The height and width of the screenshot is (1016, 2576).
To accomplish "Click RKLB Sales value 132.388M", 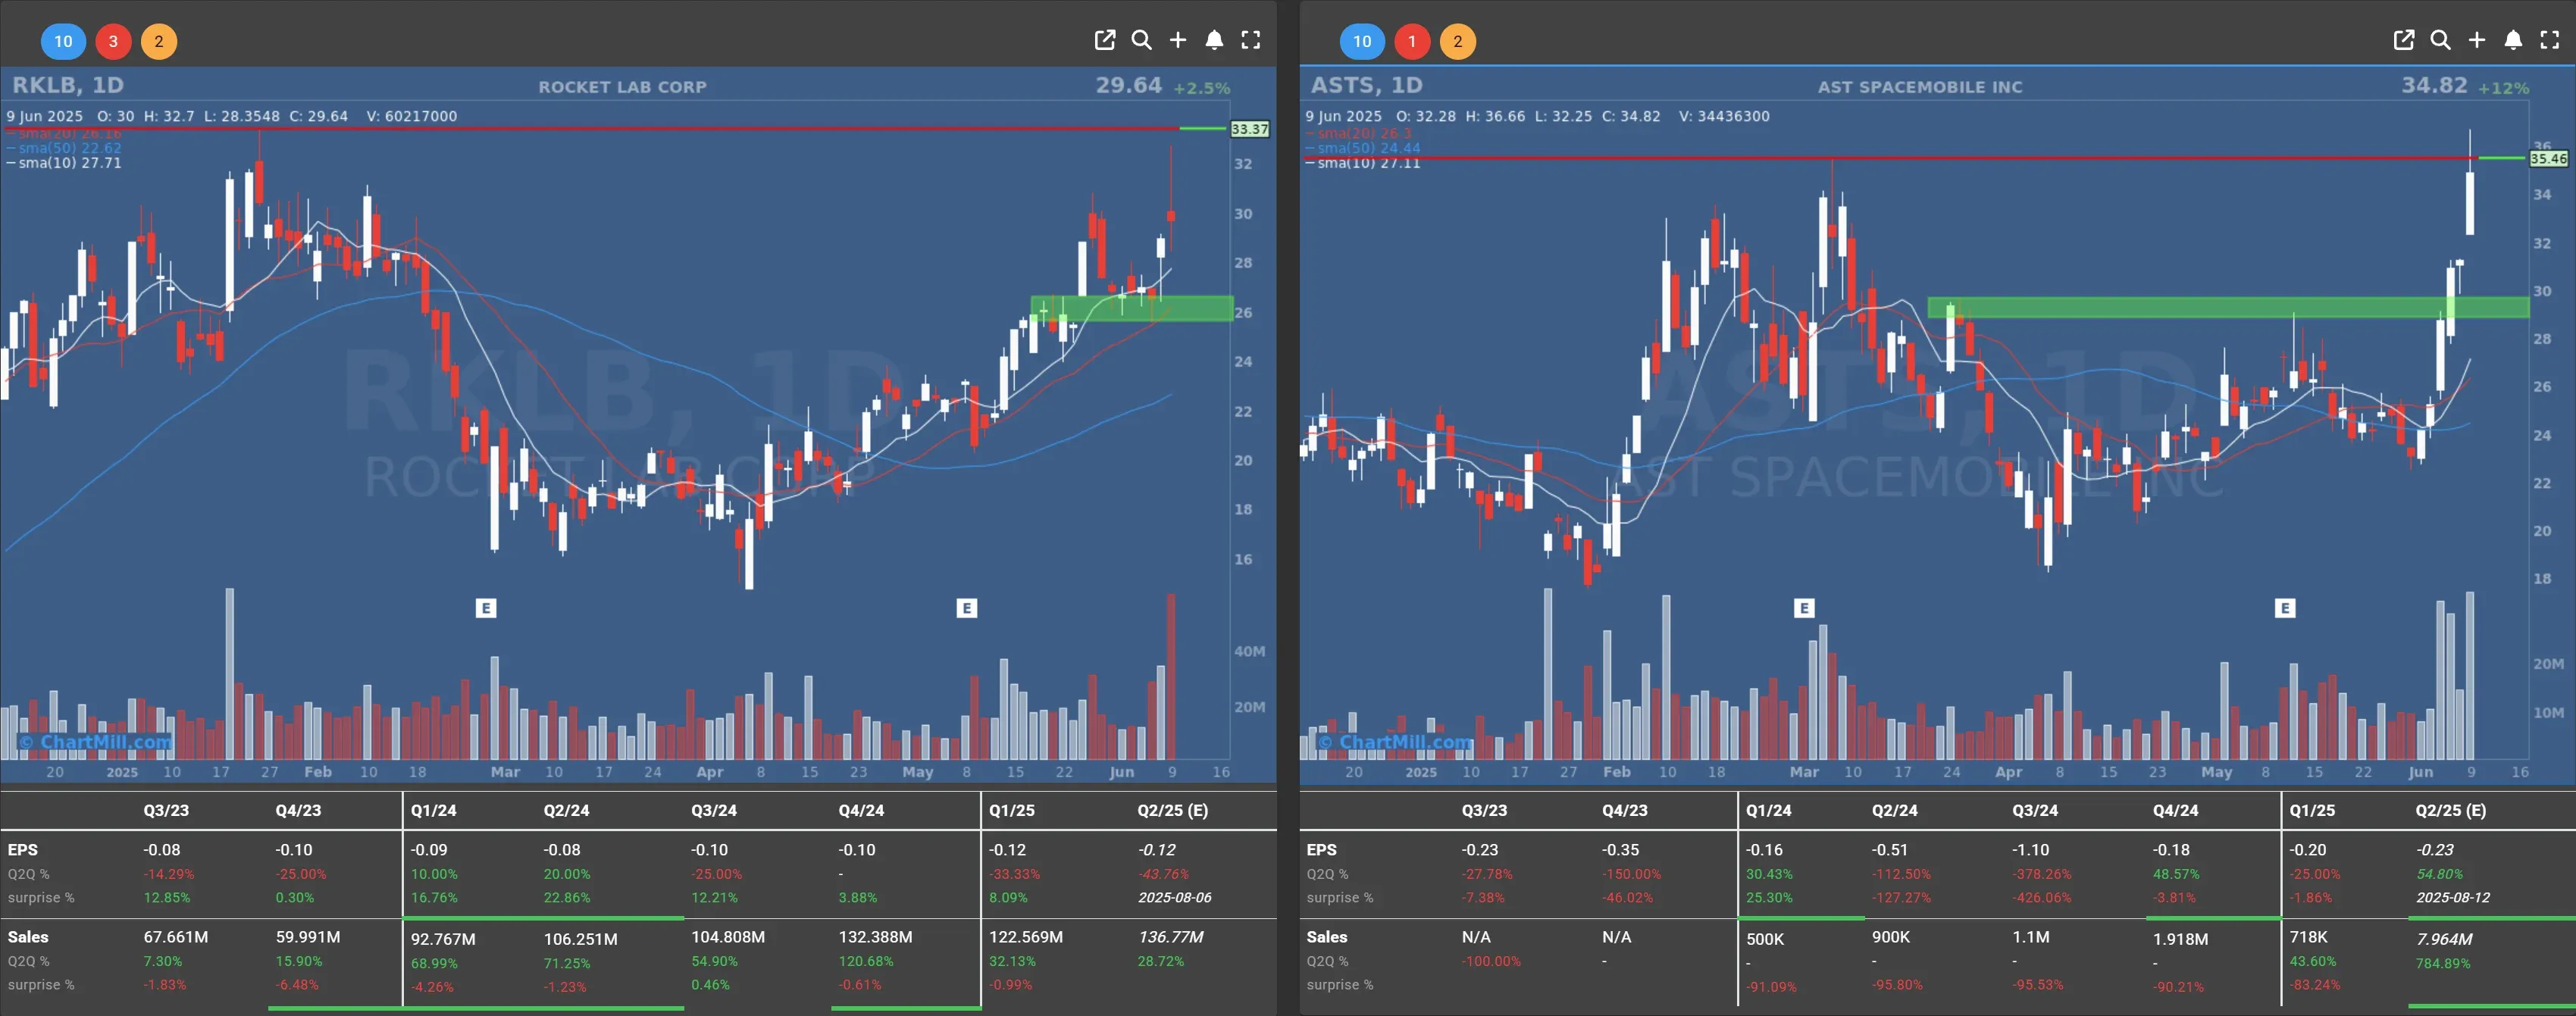I will [x=876, y=937].
